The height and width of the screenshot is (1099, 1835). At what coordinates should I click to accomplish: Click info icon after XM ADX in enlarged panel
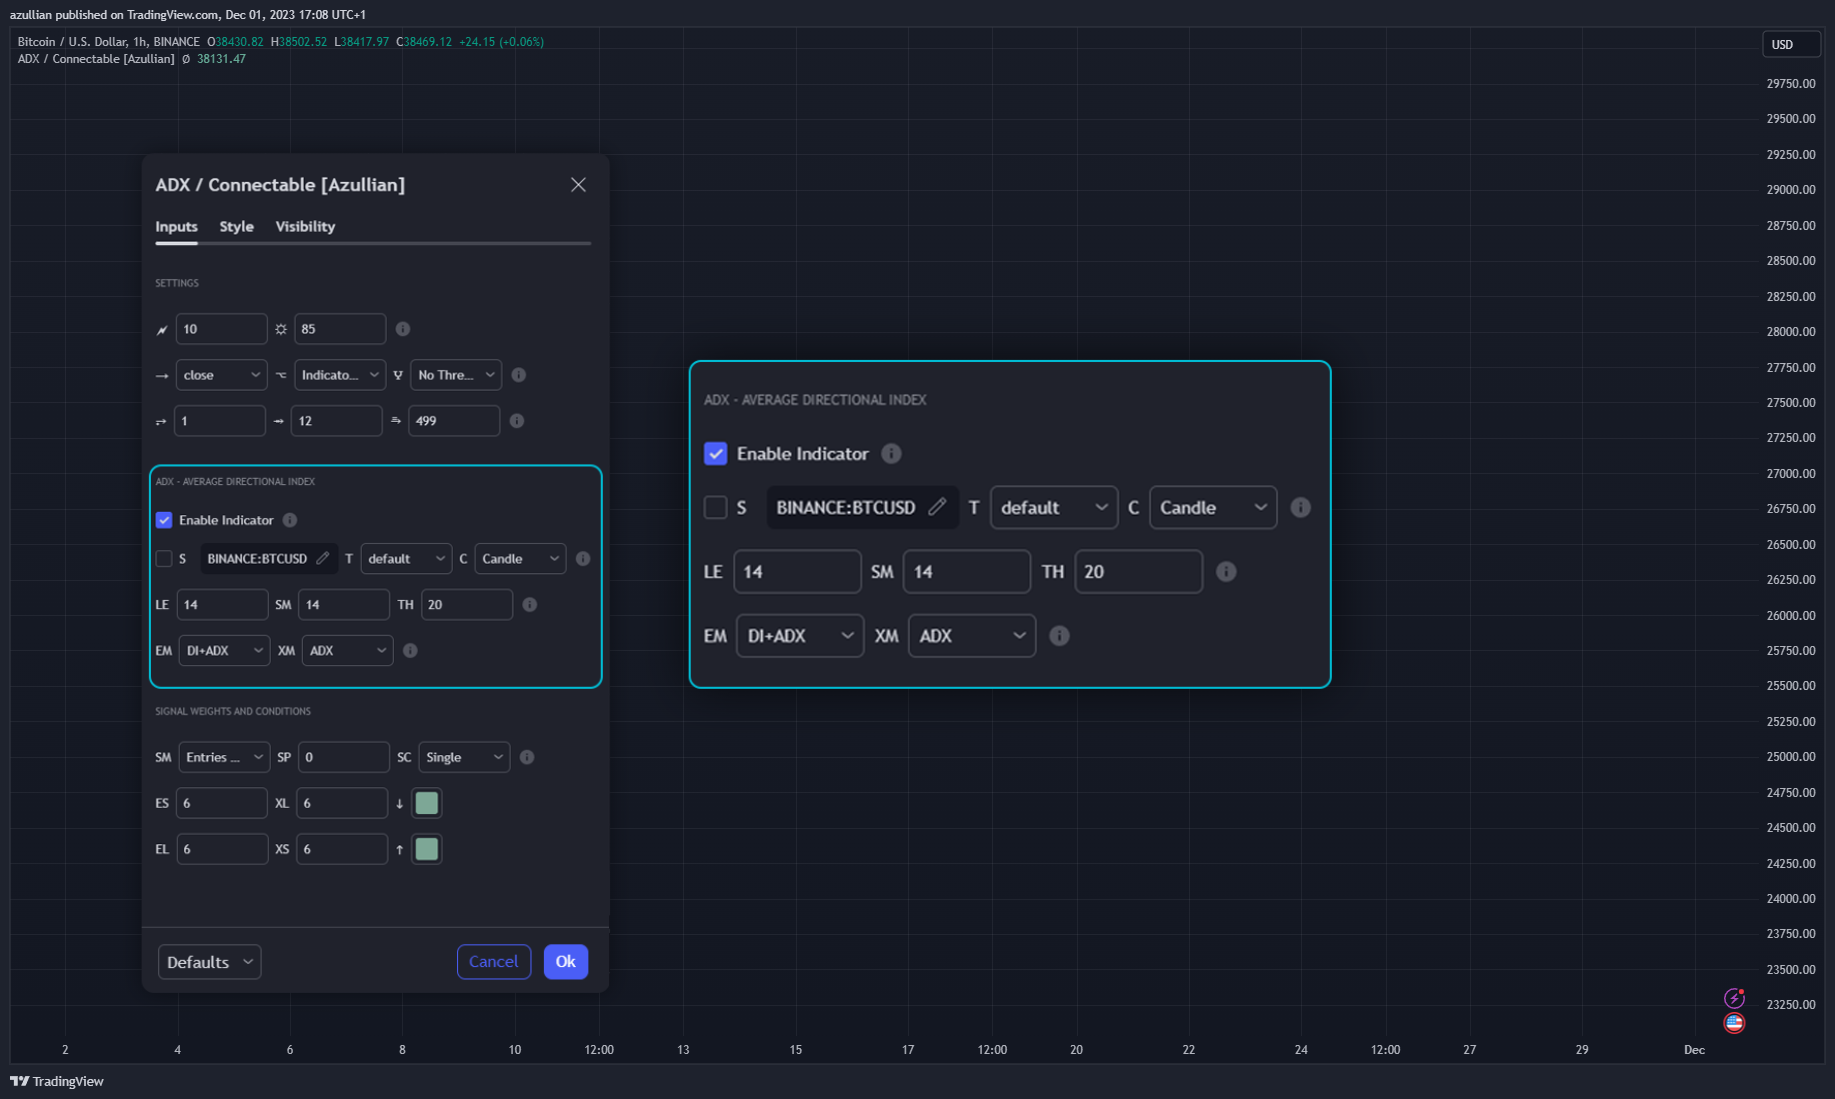(x=1059, y=636)
